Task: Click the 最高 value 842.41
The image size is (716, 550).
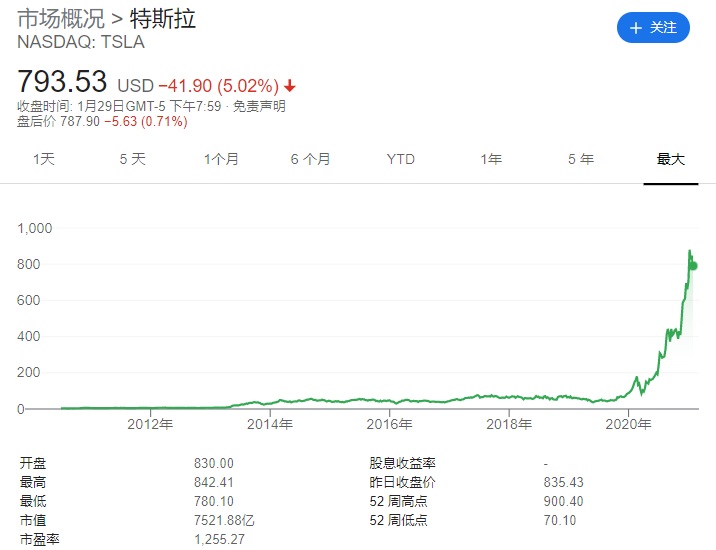Action: [214, 482]
